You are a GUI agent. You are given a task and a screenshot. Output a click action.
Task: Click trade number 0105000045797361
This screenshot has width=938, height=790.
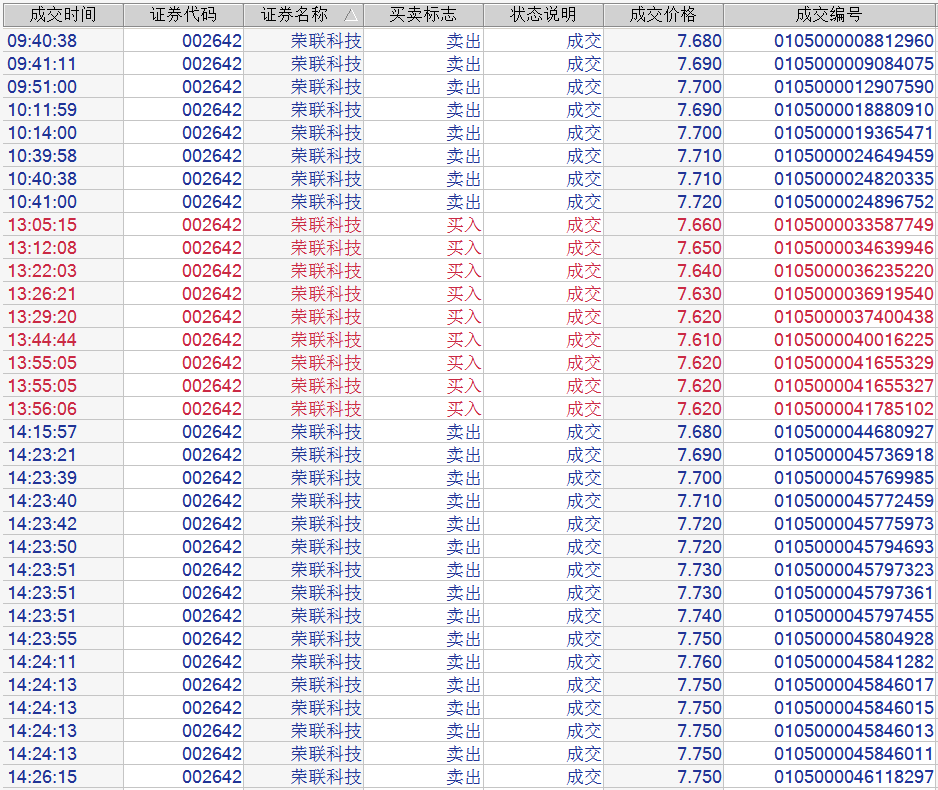854,593
